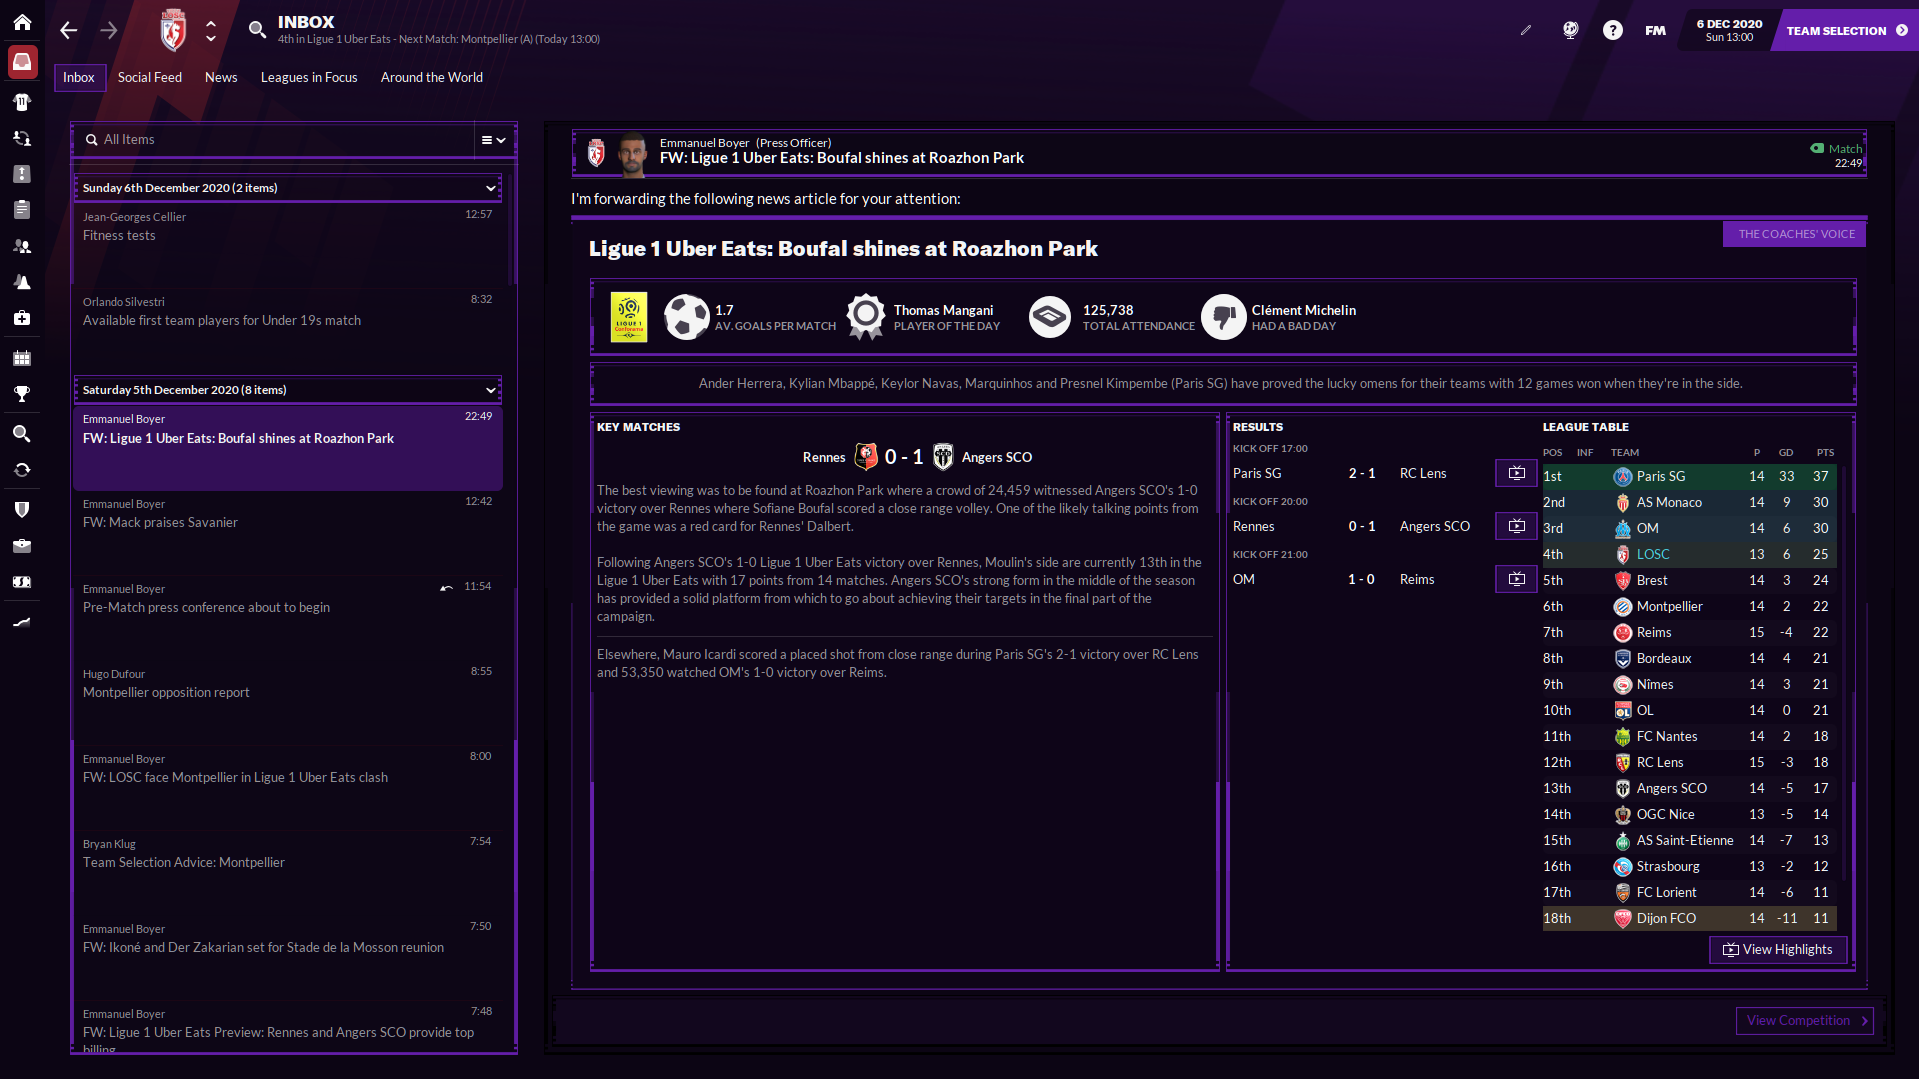The height and width of the screenshot is (1079, 1919).
Task: Open the Tactics icon in the sidebar
Action: point(22,174)
